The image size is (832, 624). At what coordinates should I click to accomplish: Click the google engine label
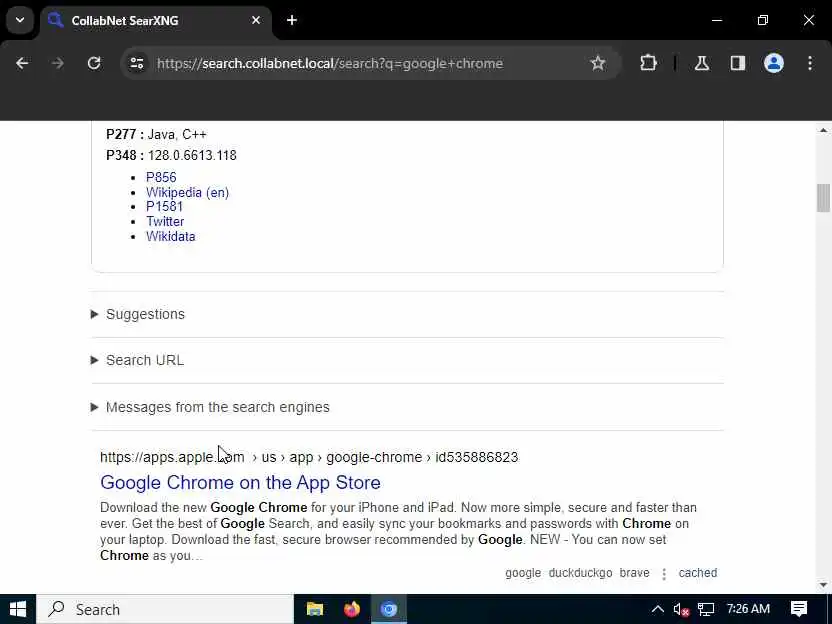[523, 573]
